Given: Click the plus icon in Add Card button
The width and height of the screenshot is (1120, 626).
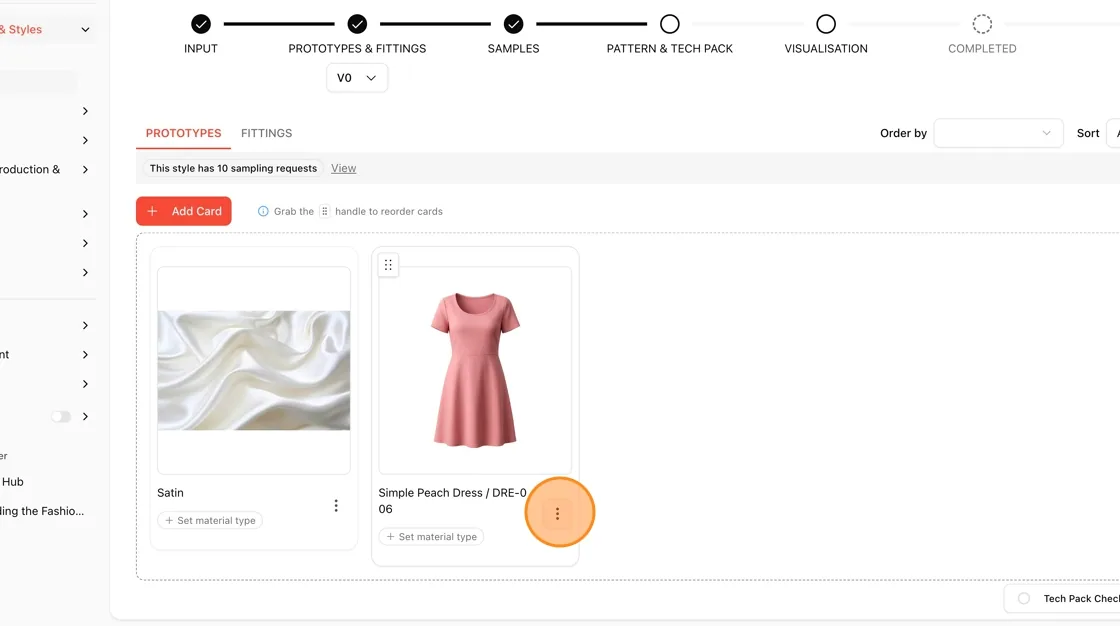Looking at the screenshot, I should 152,212.
